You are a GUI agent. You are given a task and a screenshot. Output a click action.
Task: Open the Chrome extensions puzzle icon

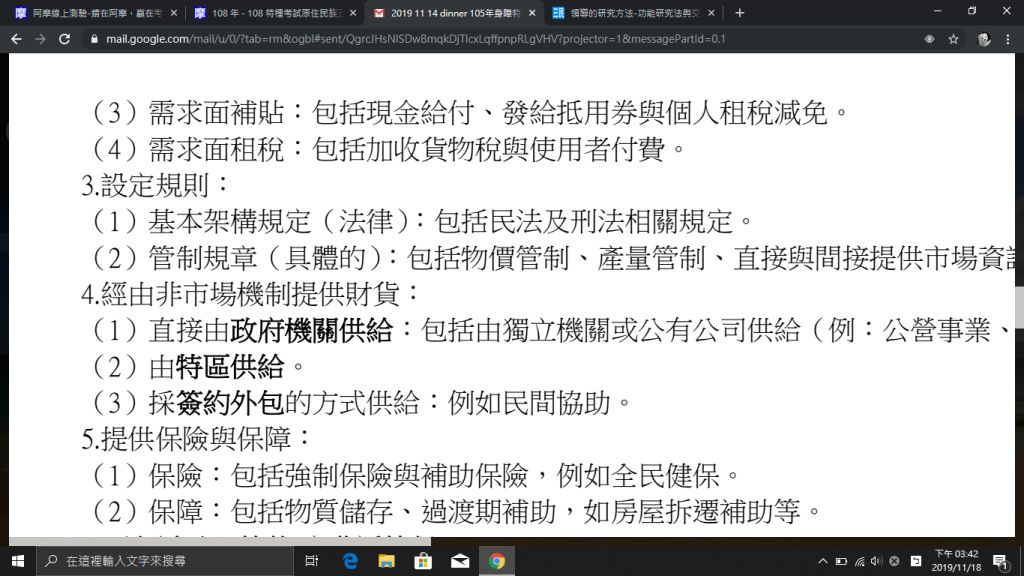929,38
